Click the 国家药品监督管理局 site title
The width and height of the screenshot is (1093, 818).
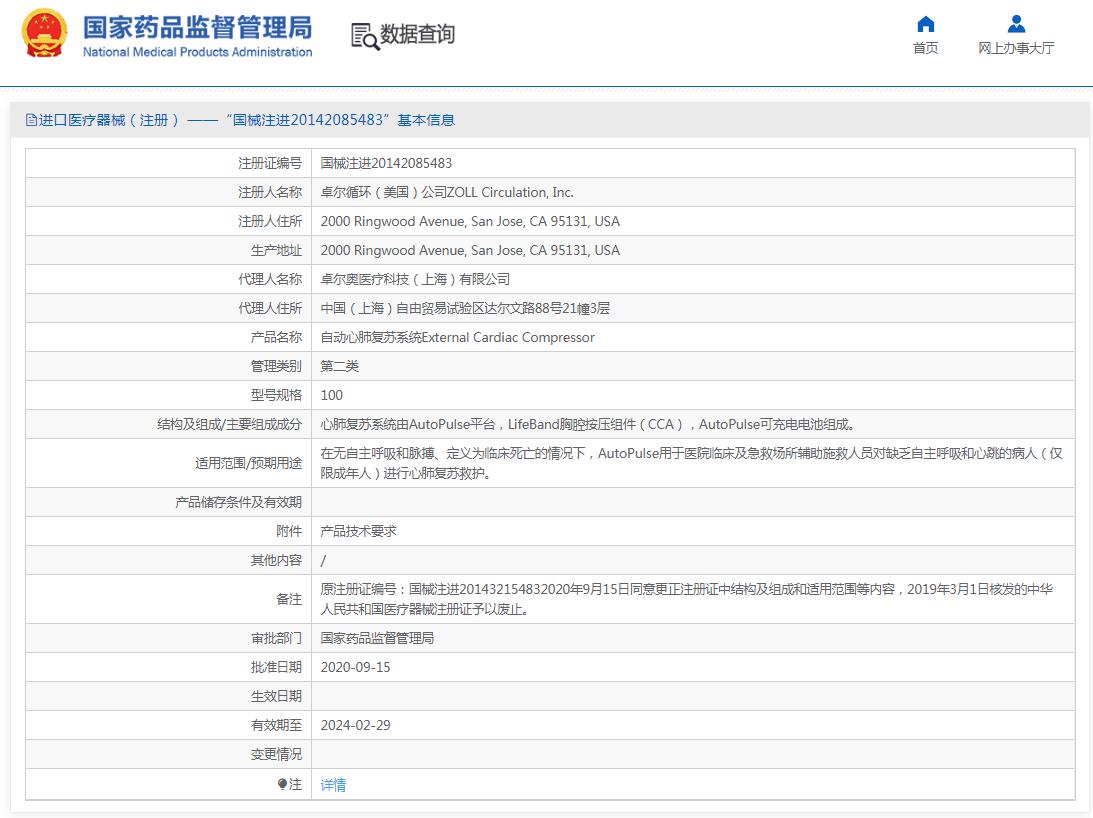click(x=197, y=28)
